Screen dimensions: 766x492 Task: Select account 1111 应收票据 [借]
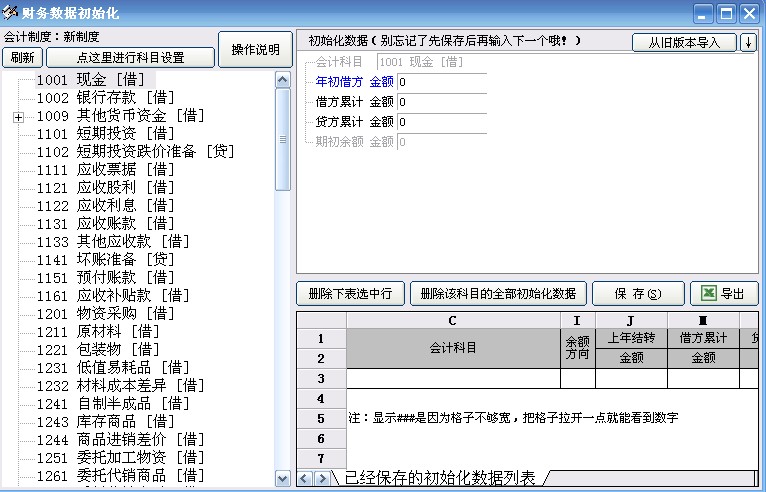coord(106,170)
